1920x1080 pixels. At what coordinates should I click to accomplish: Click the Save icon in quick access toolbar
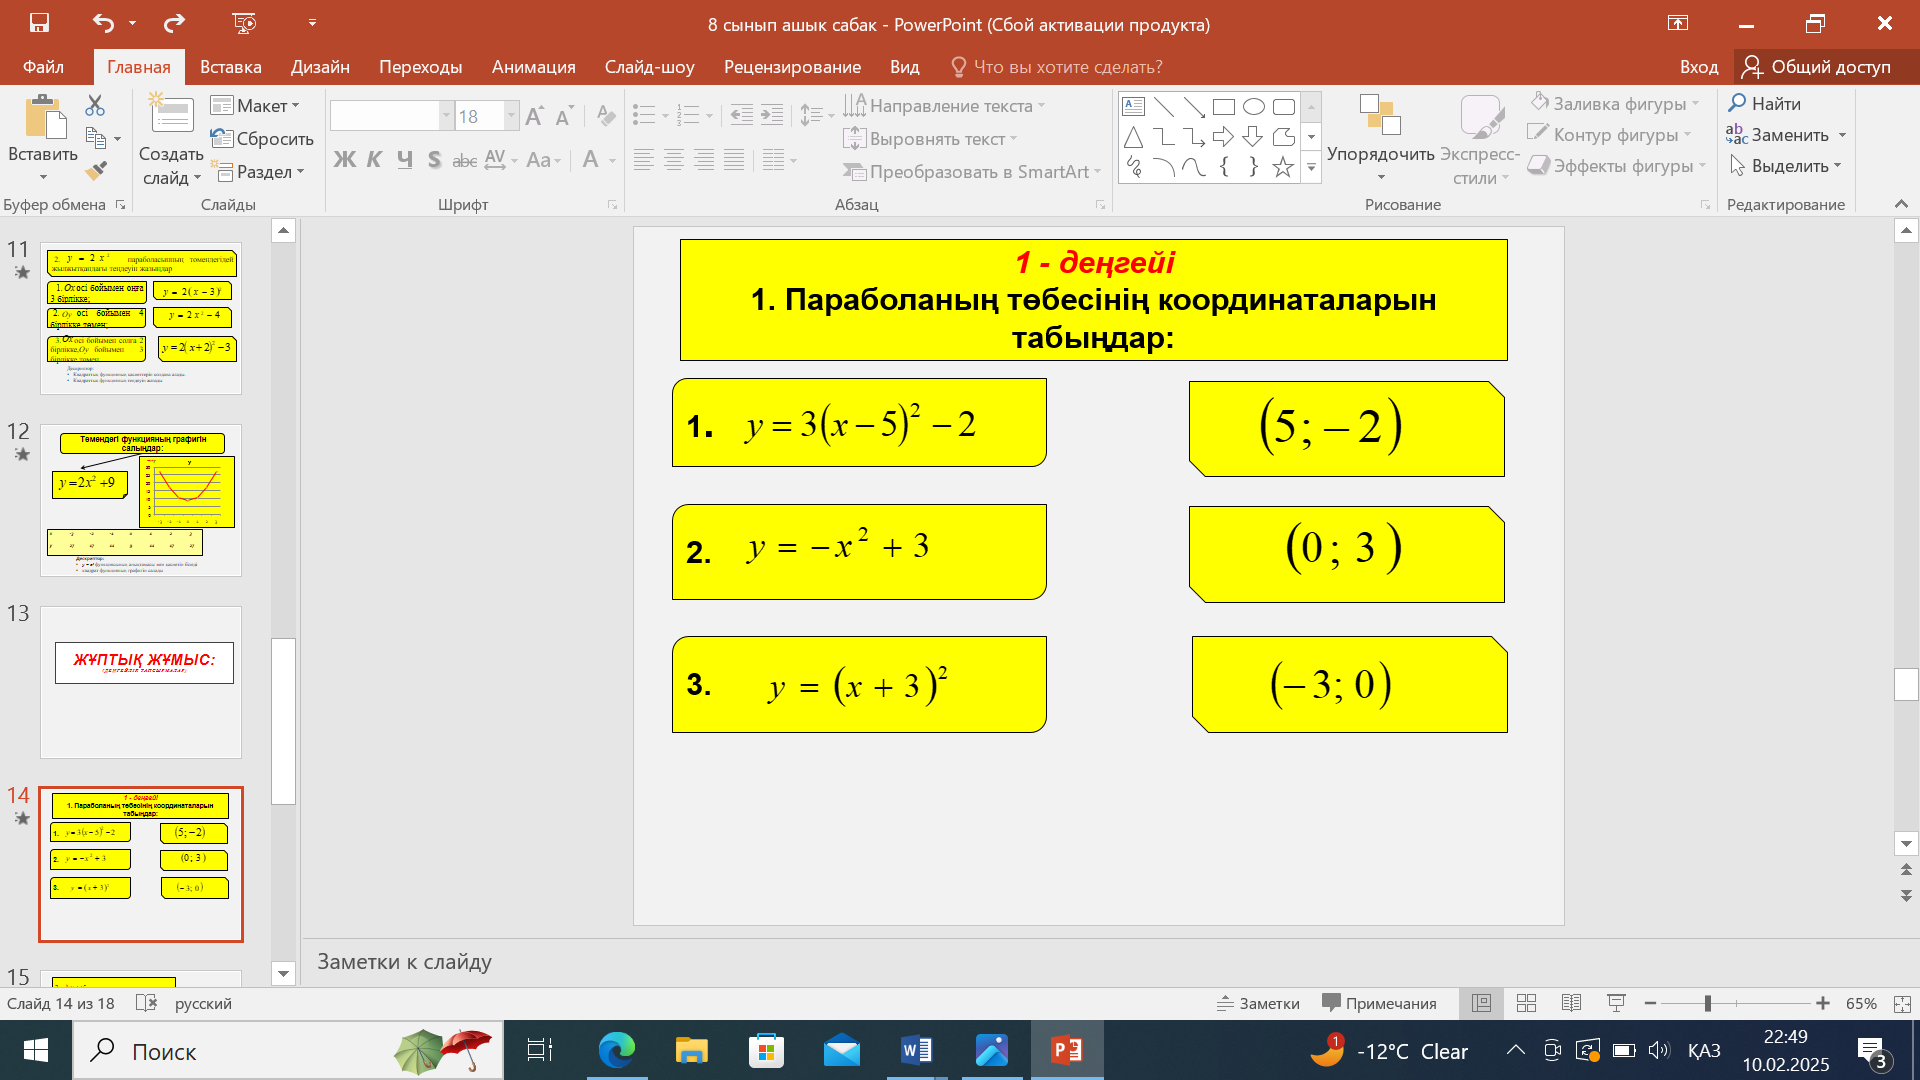coord(39,23)
